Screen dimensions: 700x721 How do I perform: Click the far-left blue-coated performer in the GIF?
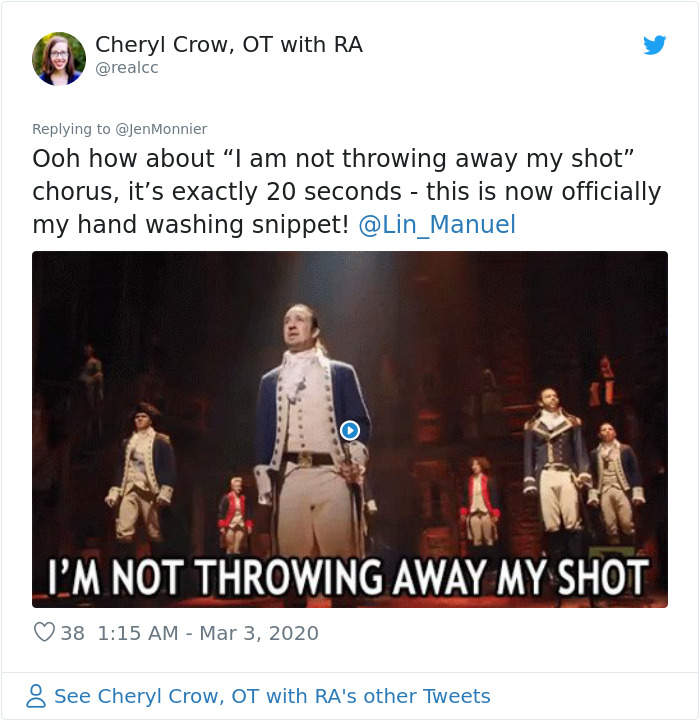click(x=146, y=470)
